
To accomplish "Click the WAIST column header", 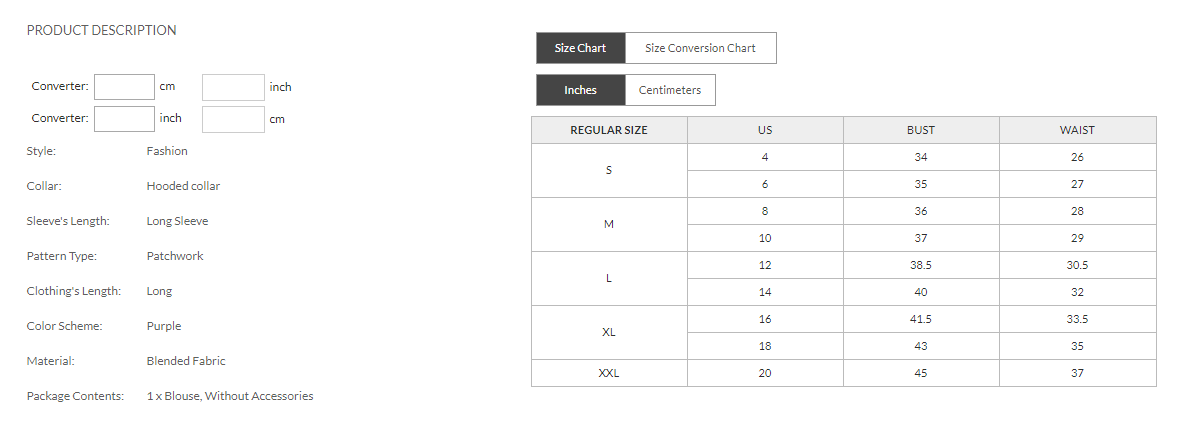I will [1077, 130].
